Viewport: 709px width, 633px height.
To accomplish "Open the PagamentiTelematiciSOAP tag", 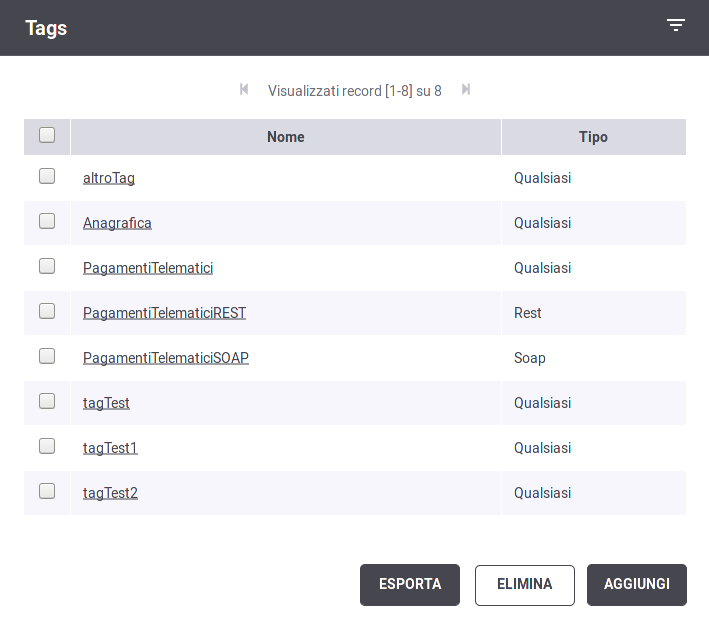I will click(166, 358).
